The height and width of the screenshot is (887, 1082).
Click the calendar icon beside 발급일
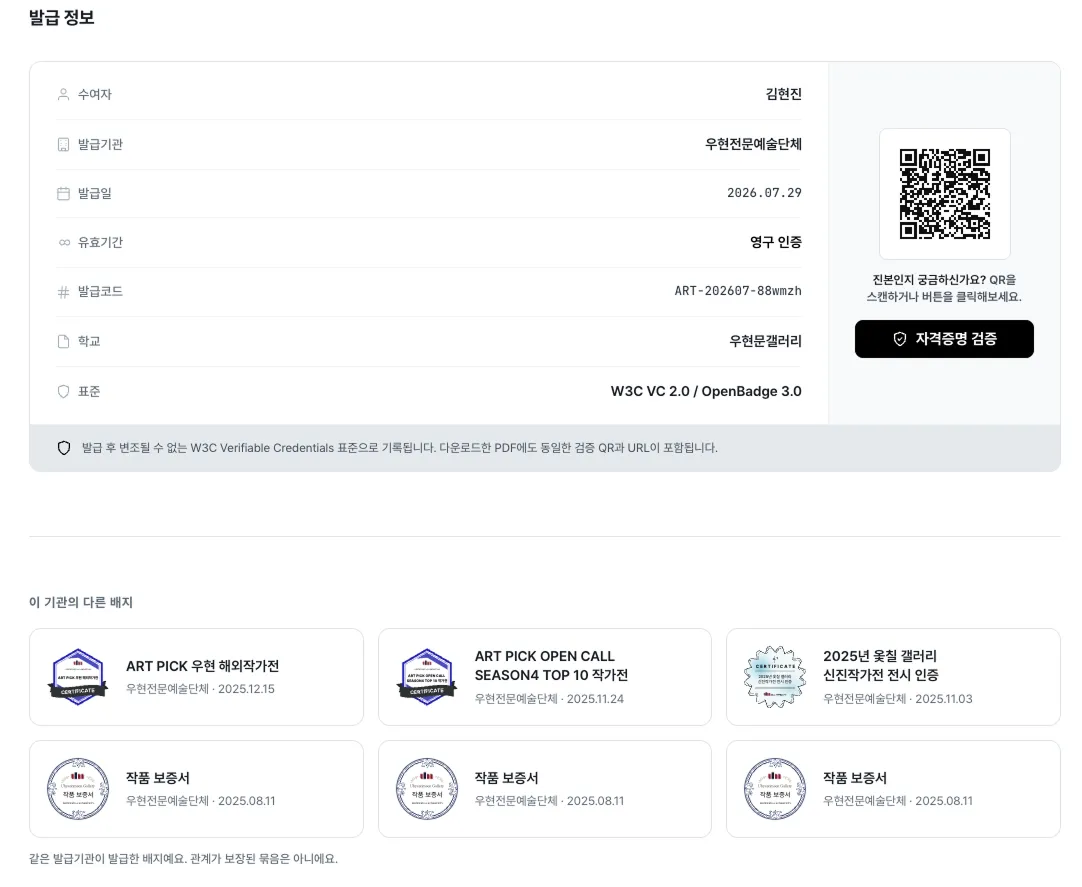coord(63,193)
